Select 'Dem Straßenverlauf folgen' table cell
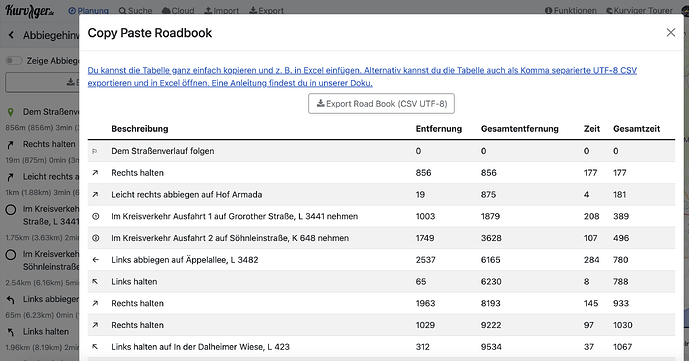Viewport: 689px width, 361px height. click(x=163, y=151)
